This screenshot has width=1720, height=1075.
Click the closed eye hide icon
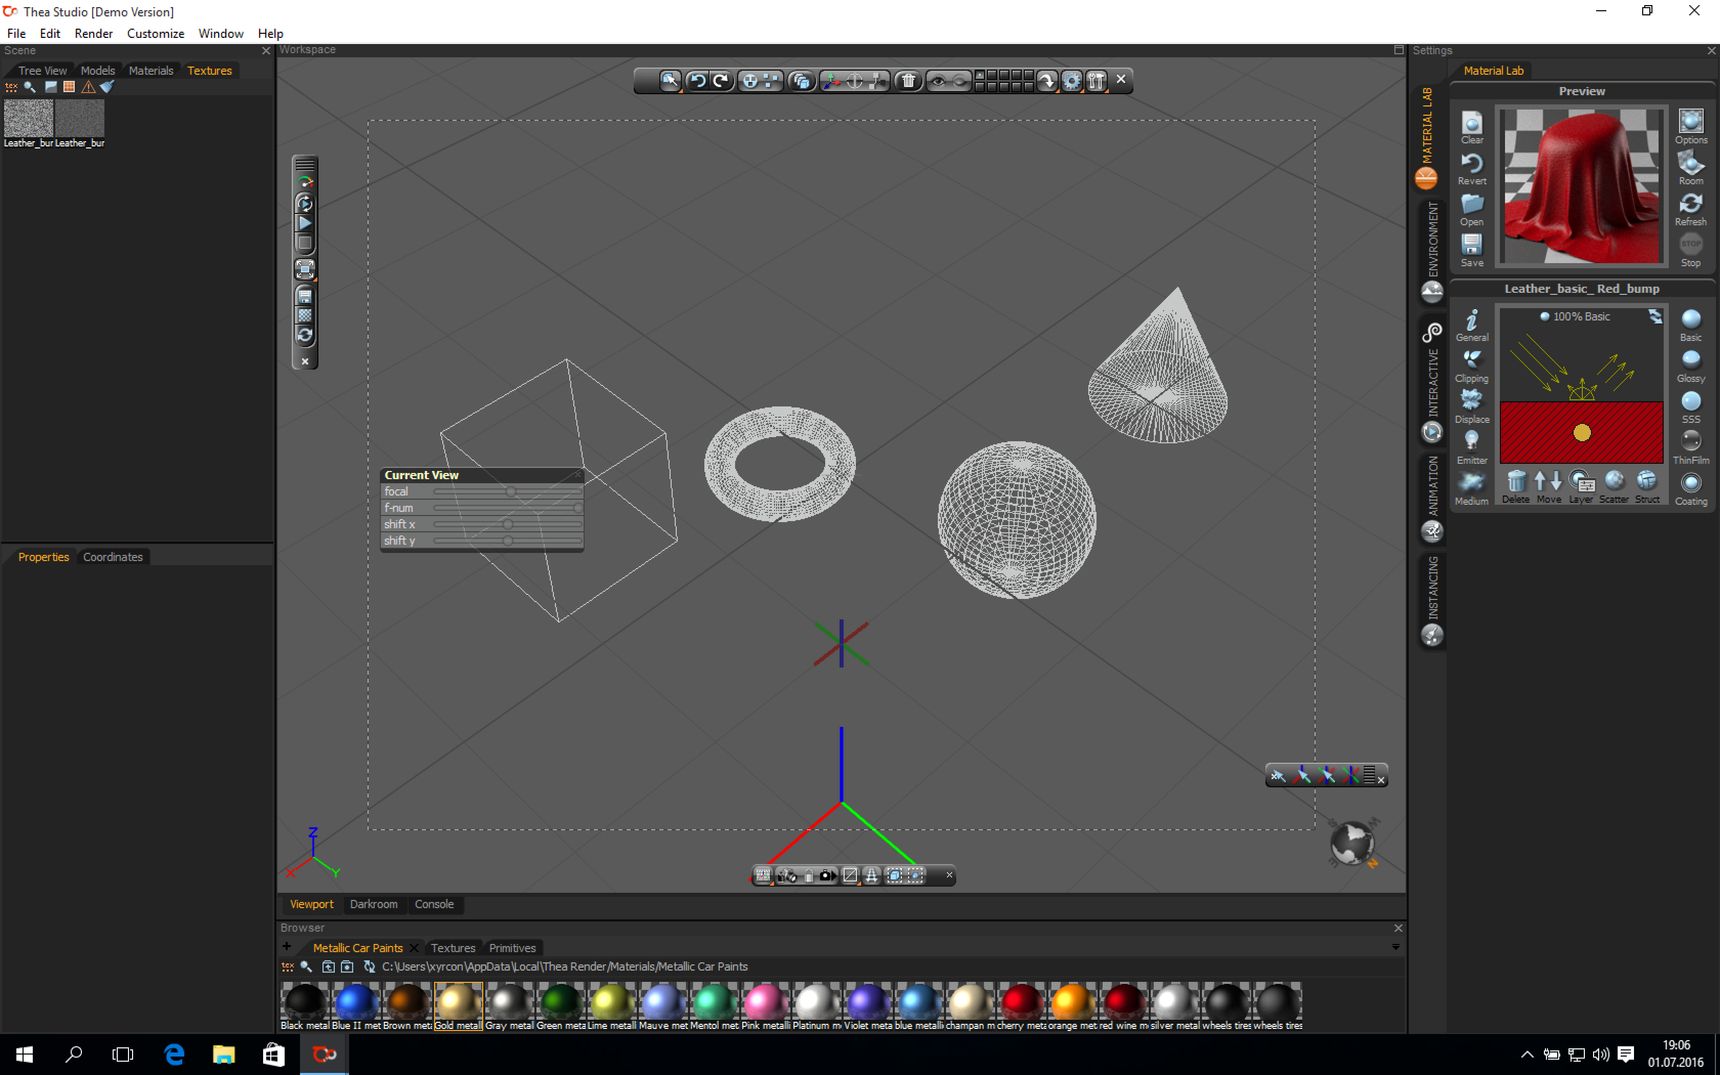960,80
